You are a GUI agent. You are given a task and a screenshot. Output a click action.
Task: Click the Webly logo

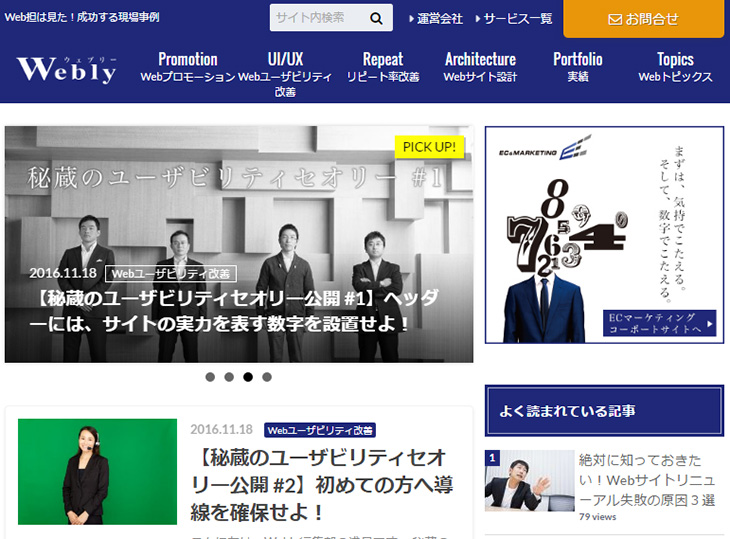pos(67,70)
